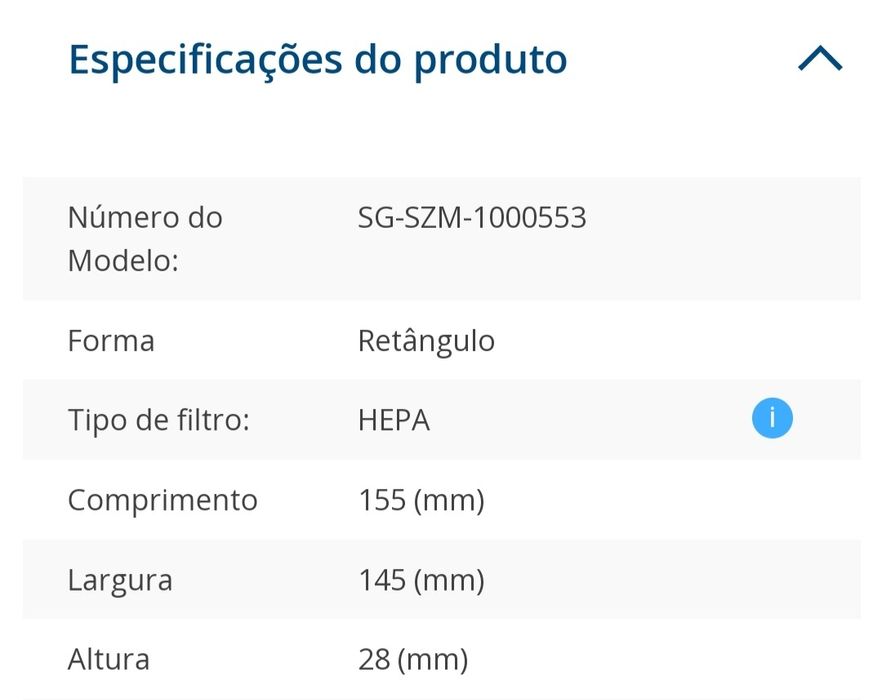Image resolution: width=882 pixels, height=700 pixels.
Task: Click the Modelo: label line
Action: click(123, 261)
